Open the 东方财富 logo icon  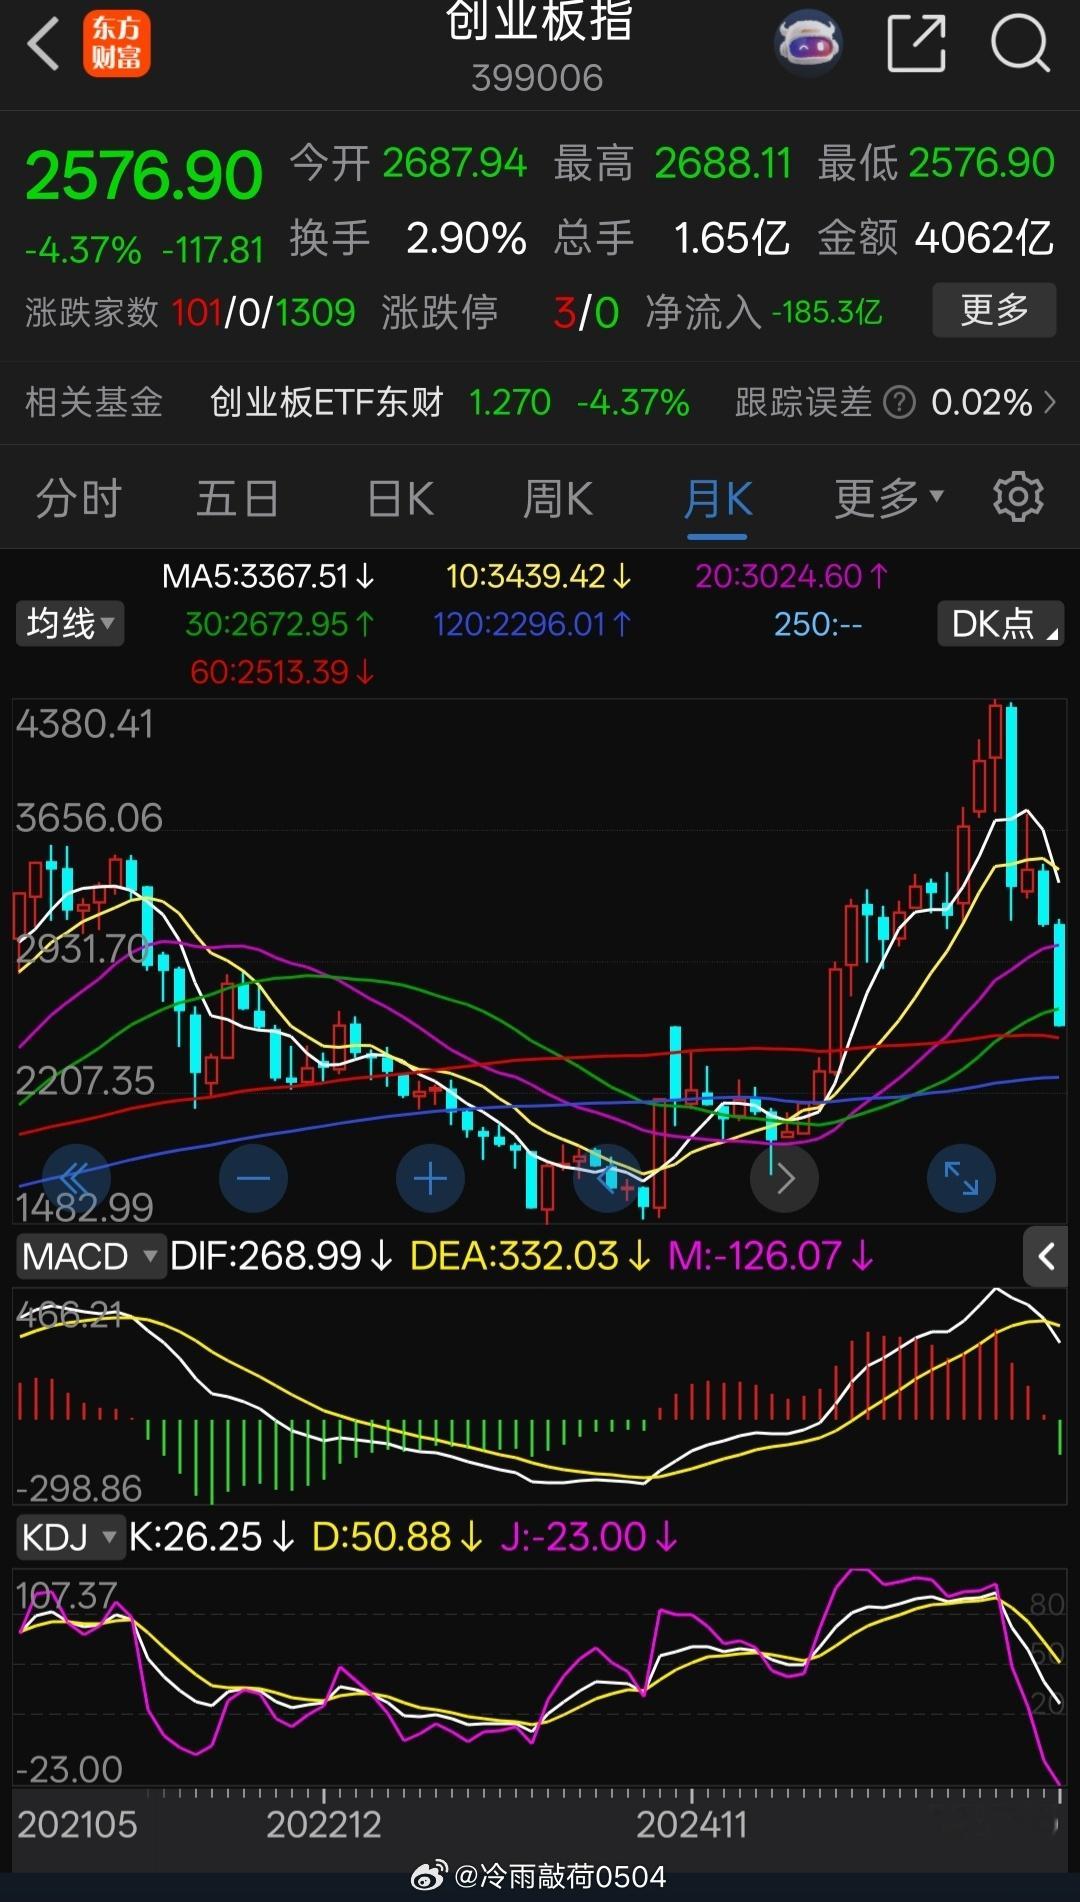click(116, 44)
